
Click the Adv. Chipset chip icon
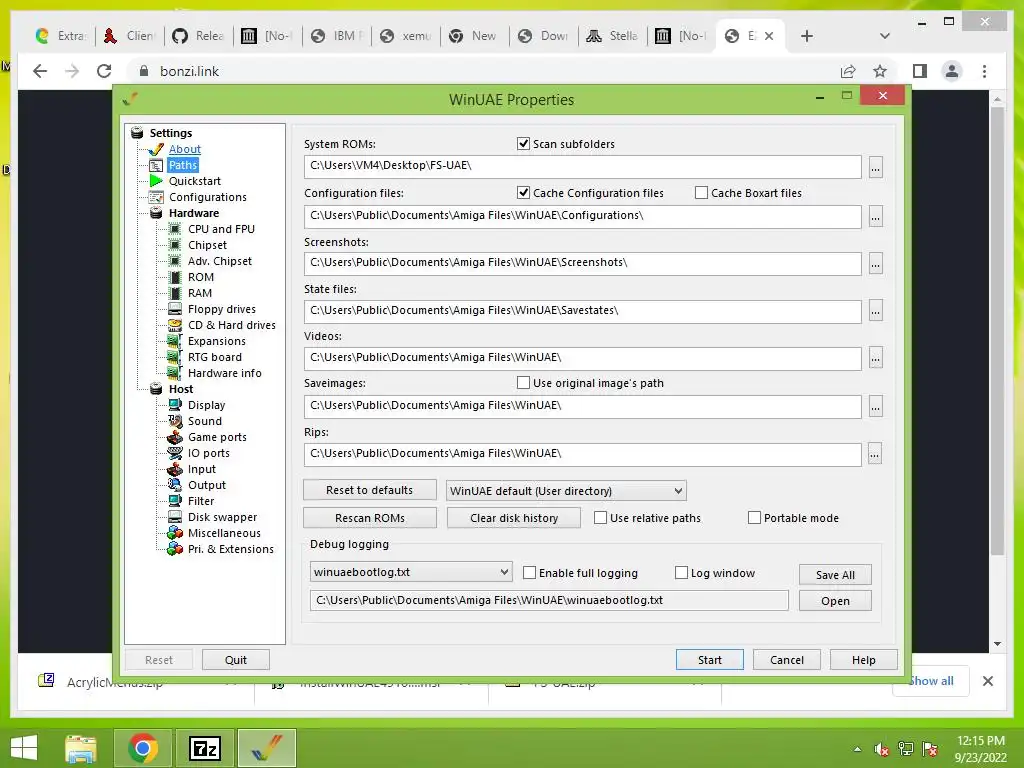click(175, 261)
